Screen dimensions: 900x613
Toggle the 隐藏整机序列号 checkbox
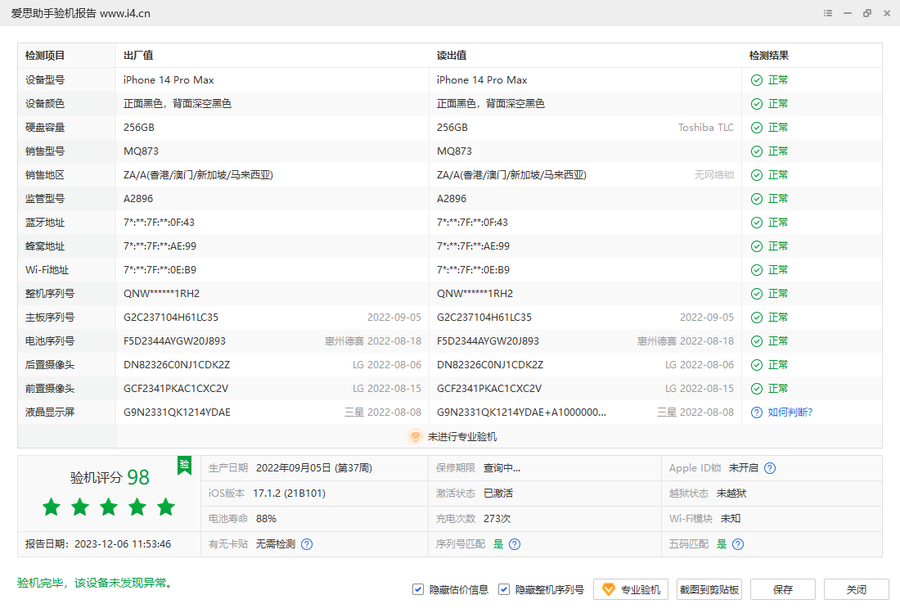(504, 589)
